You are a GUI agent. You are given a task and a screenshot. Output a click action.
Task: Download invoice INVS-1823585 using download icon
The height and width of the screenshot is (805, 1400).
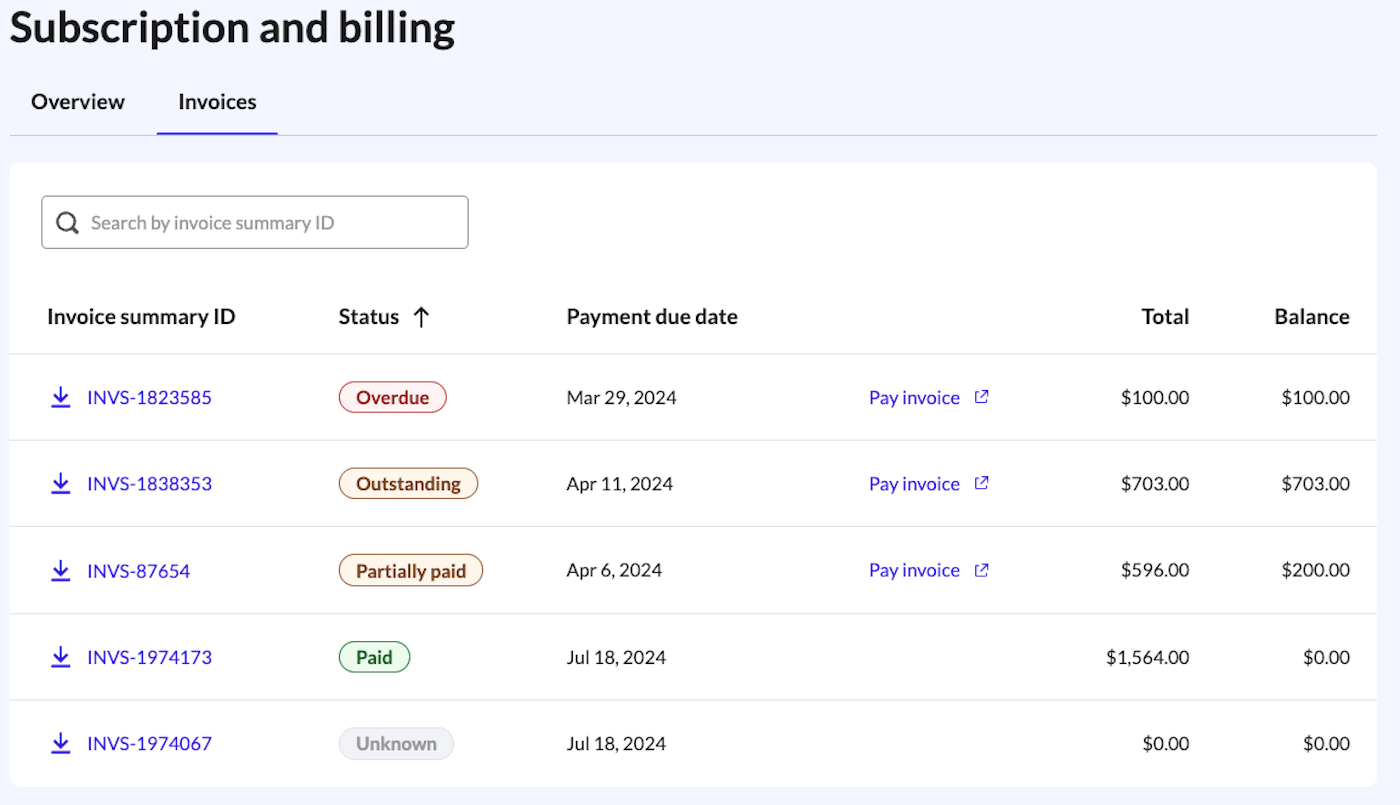[60, 398]
